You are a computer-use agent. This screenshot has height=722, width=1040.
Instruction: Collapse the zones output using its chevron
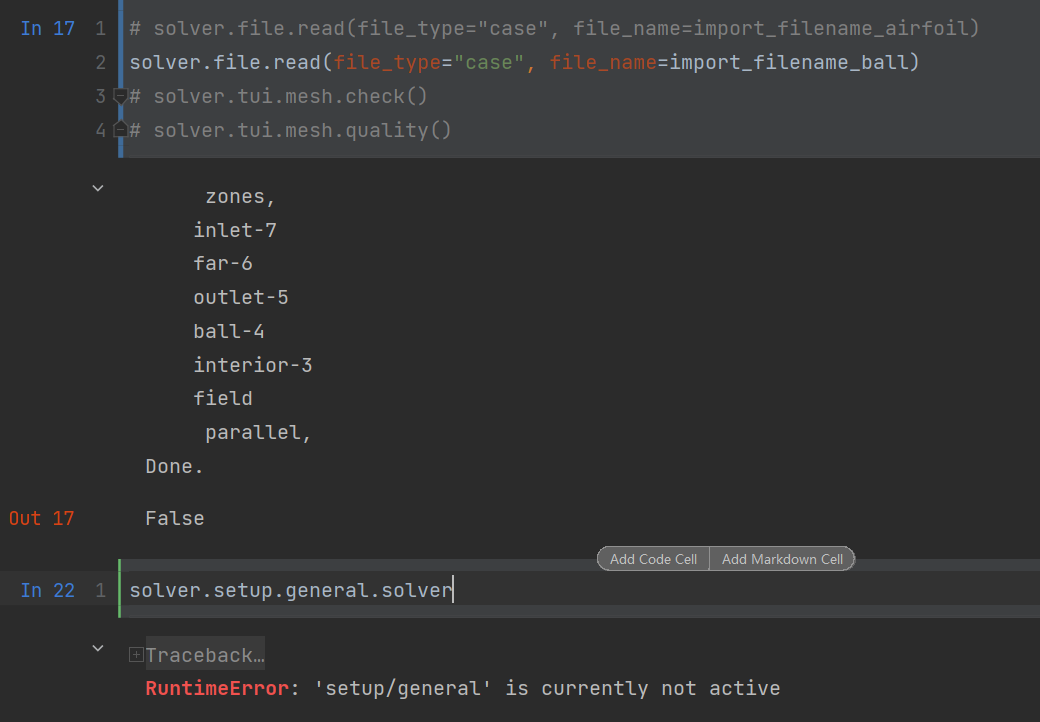tap(97, 187)
